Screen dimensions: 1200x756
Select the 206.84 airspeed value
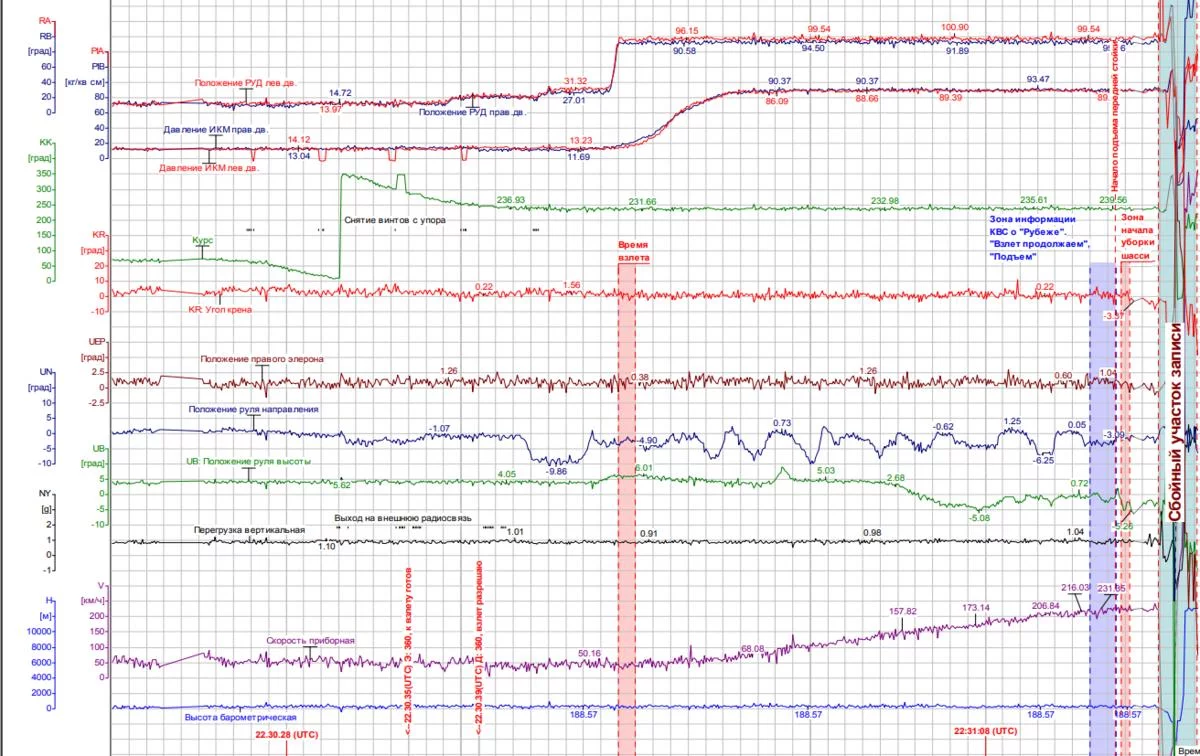click(1045, 605)
